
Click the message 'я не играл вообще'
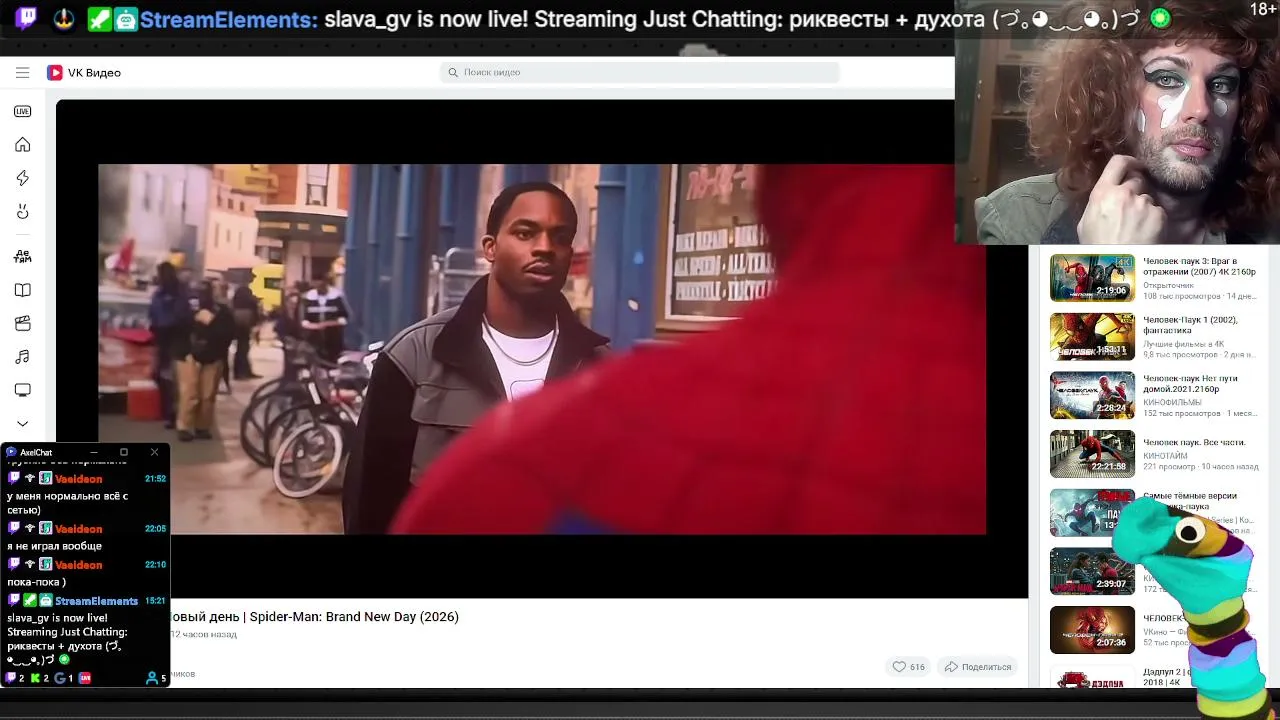pos(54,546)
